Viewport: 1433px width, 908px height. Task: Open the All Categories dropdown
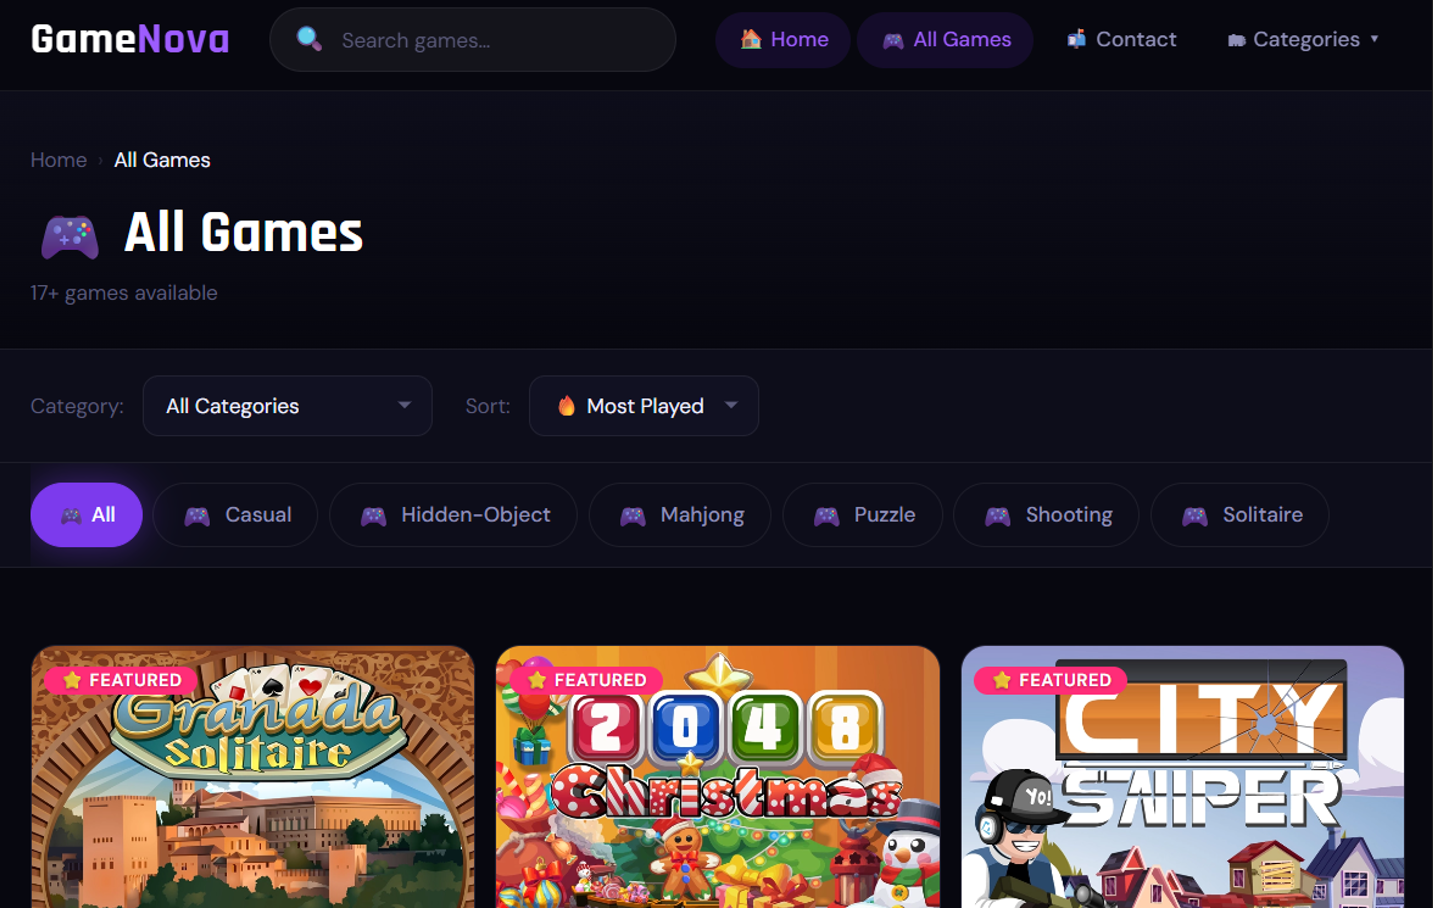click(287, 406)
